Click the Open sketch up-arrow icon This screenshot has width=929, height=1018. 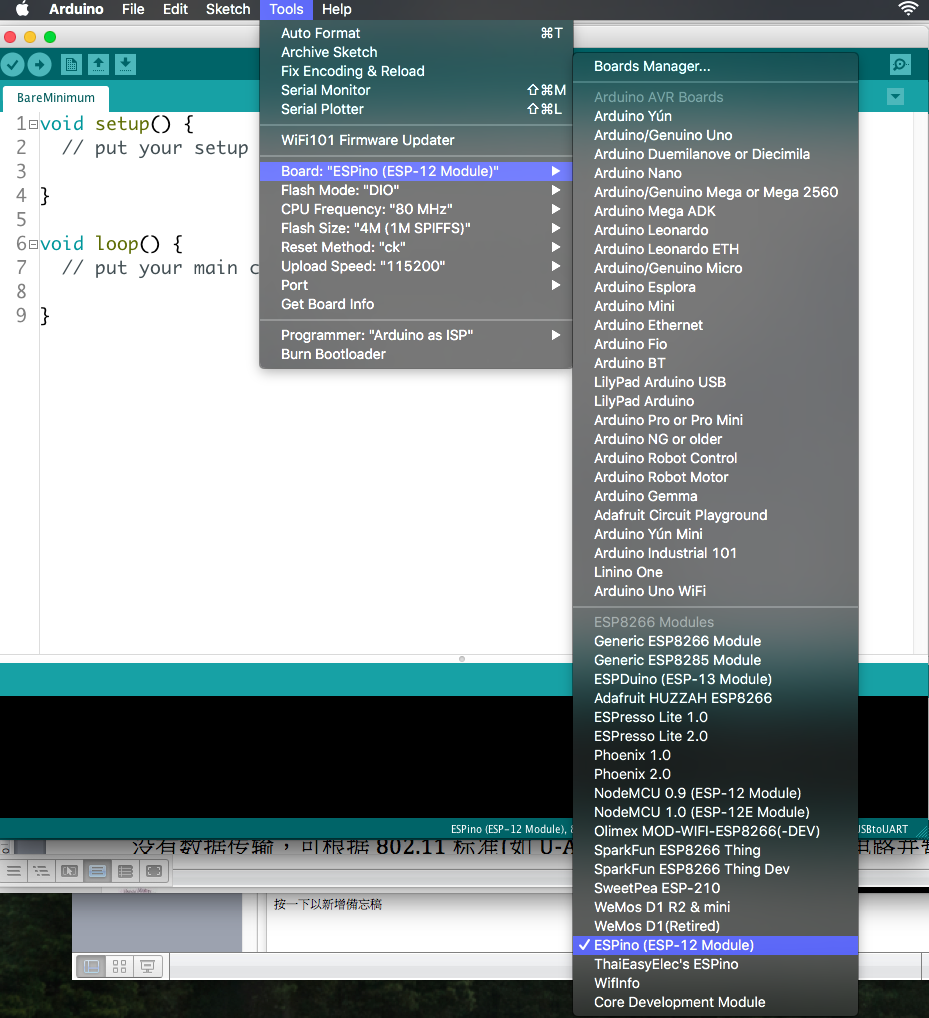pos(98,64)
